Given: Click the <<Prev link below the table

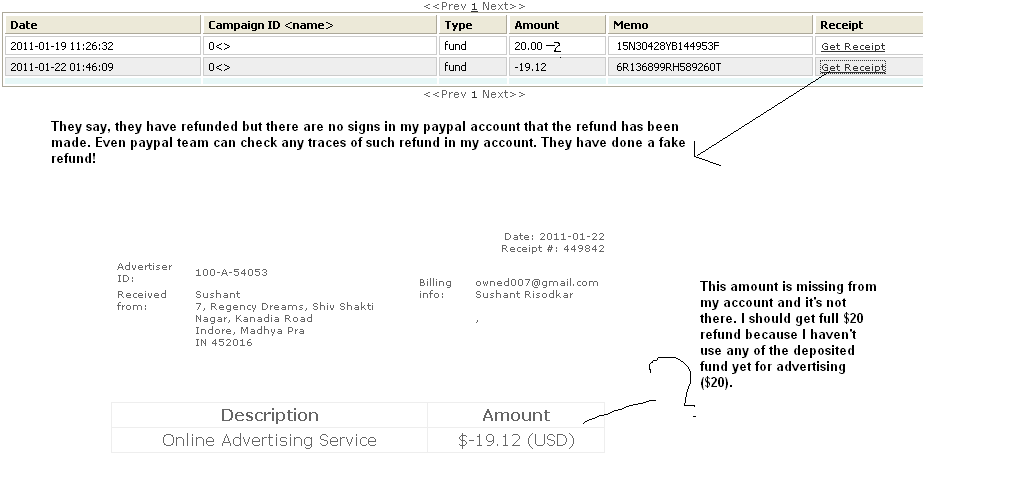Looking at the screenshot, I should point(445,94).
